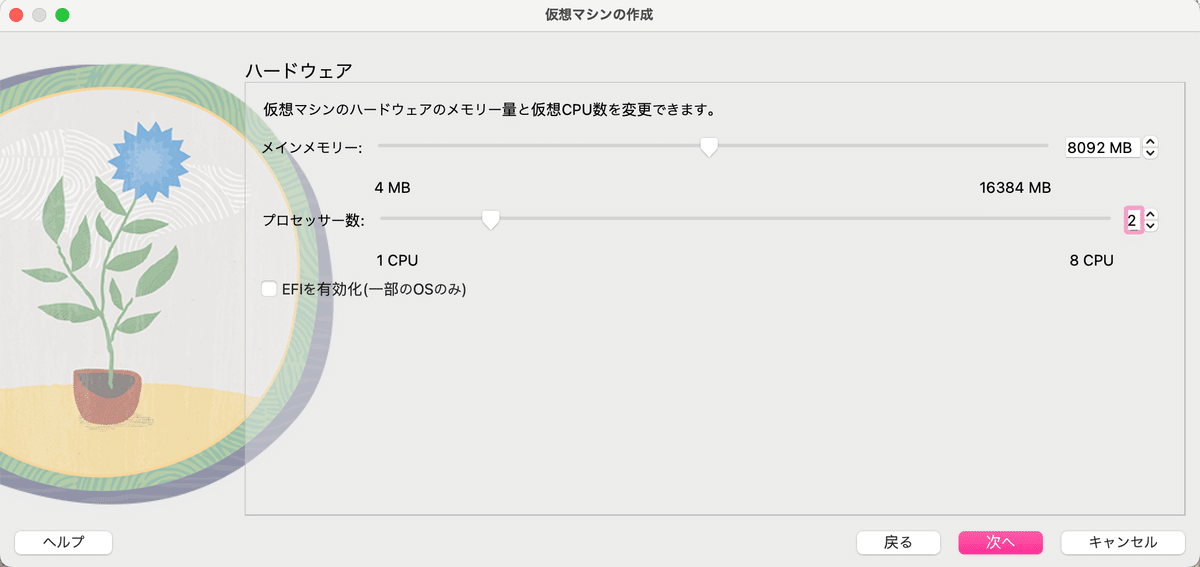
Task: Click the メインメモリー slider handle
Action: [x=709, y=147]
